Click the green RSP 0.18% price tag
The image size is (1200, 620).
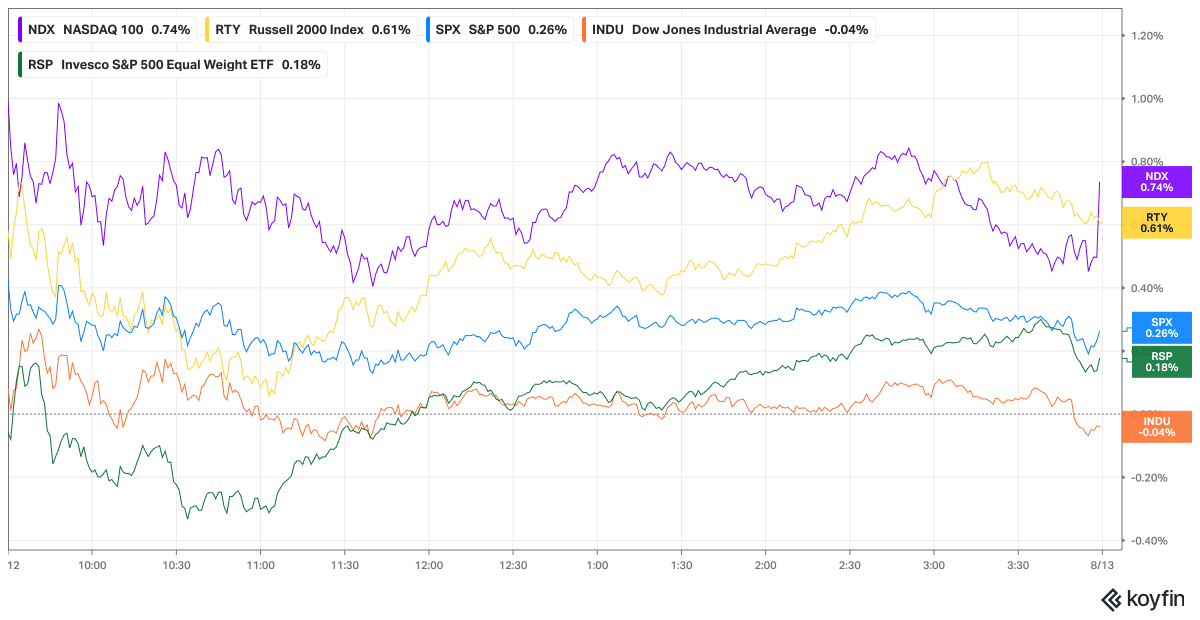click(x=1162, y=361)
